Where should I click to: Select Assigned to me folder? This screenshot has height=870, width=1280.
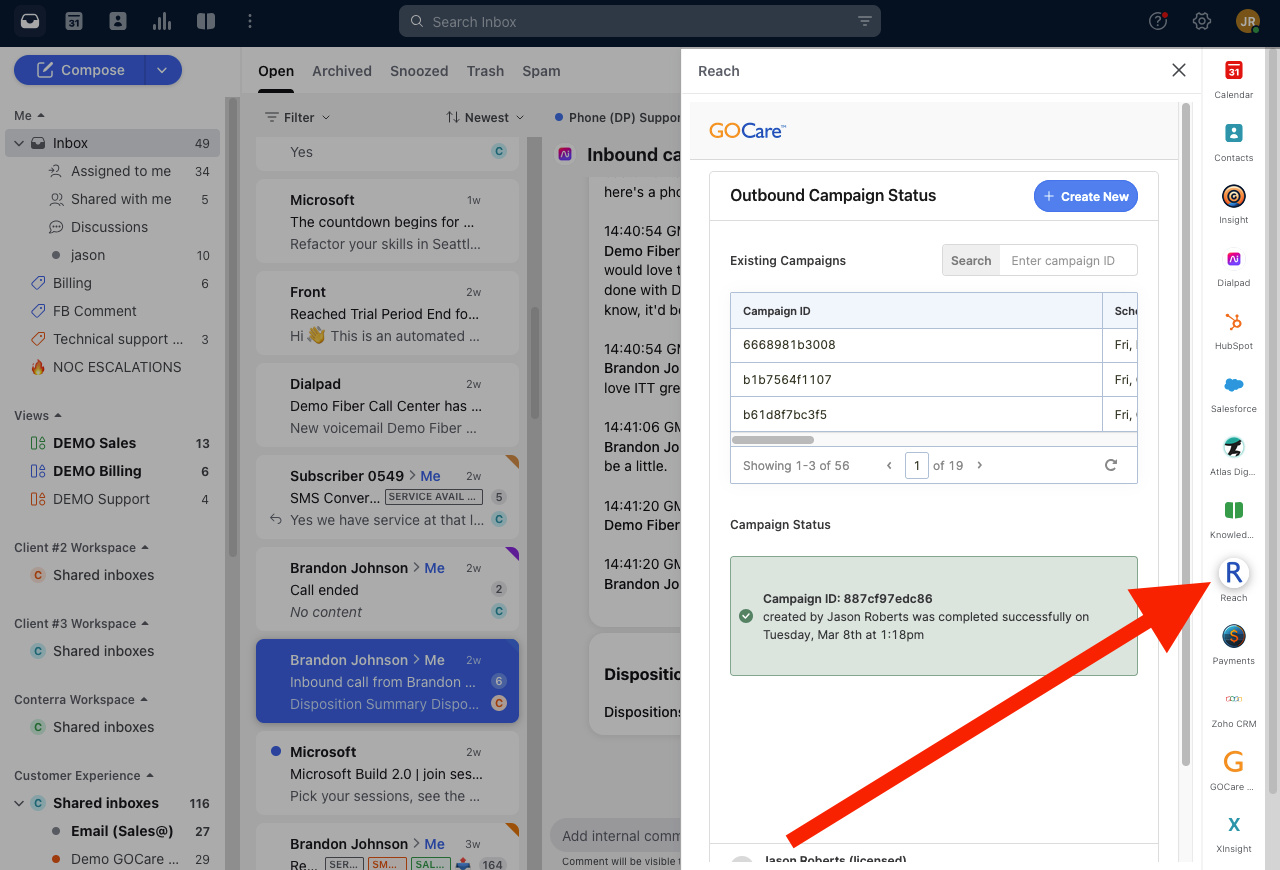[121, 171]
